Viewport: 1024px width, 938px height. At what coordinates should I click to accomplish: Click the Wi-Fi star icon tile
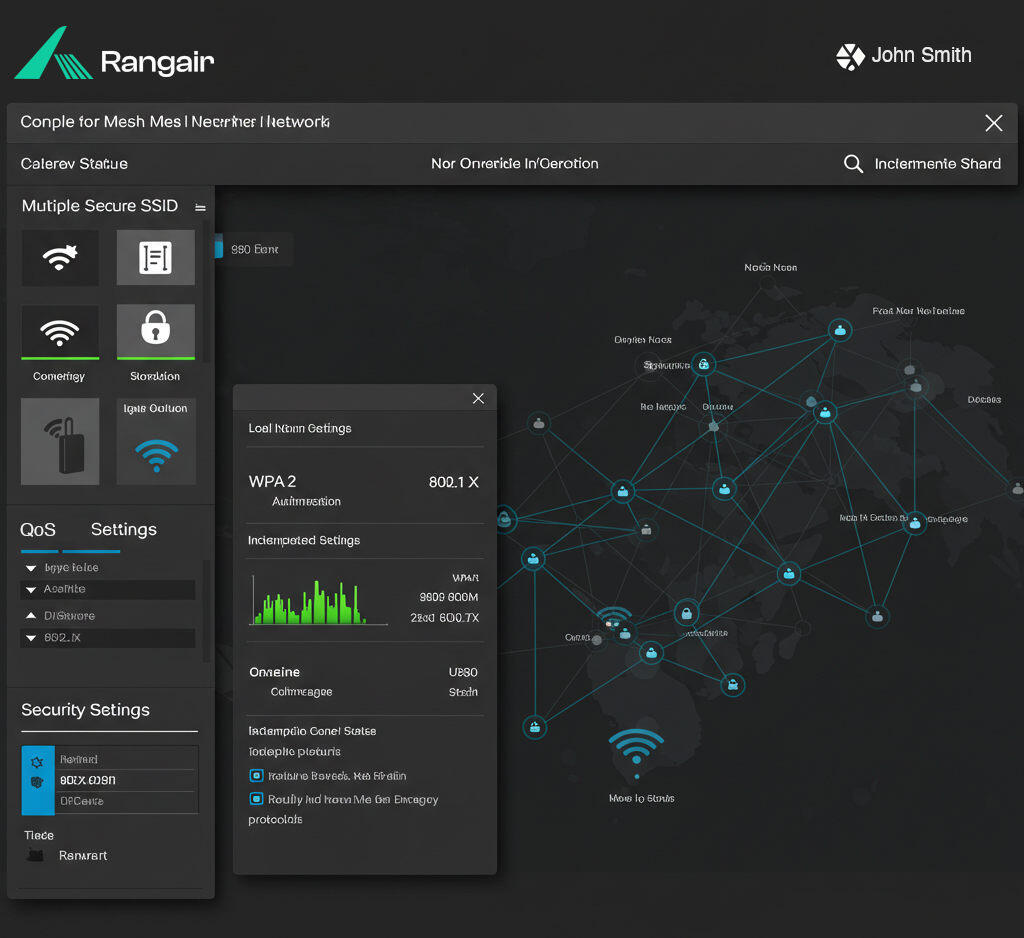pyautogui.click(x=60, y=257)
